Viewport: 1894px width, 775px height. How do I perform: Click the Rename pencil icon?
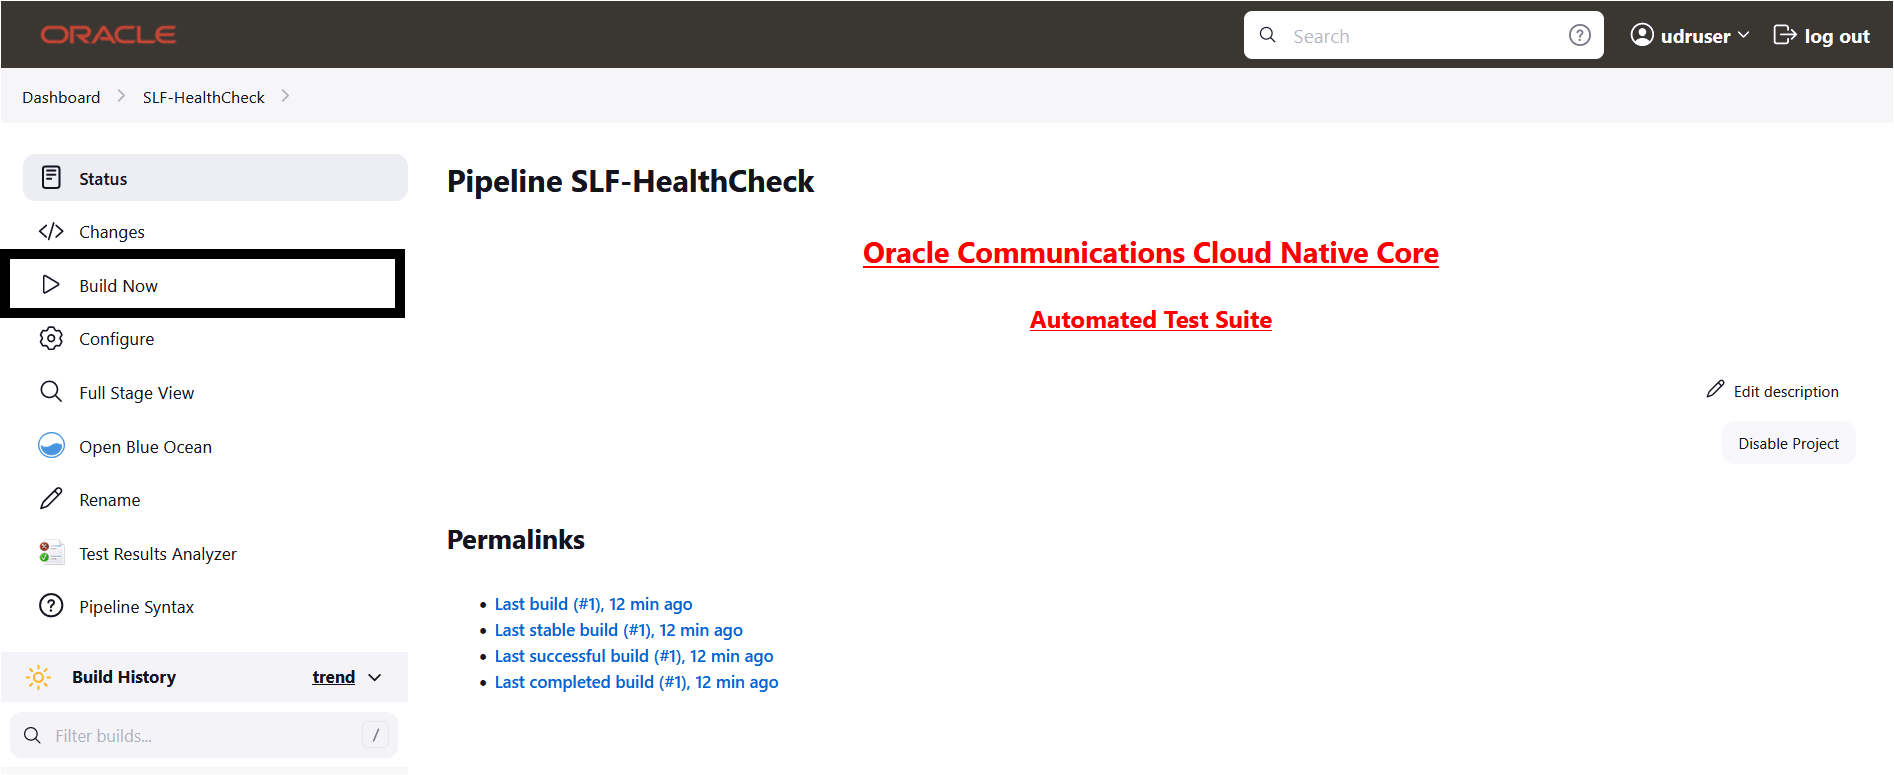click(51, 499)
